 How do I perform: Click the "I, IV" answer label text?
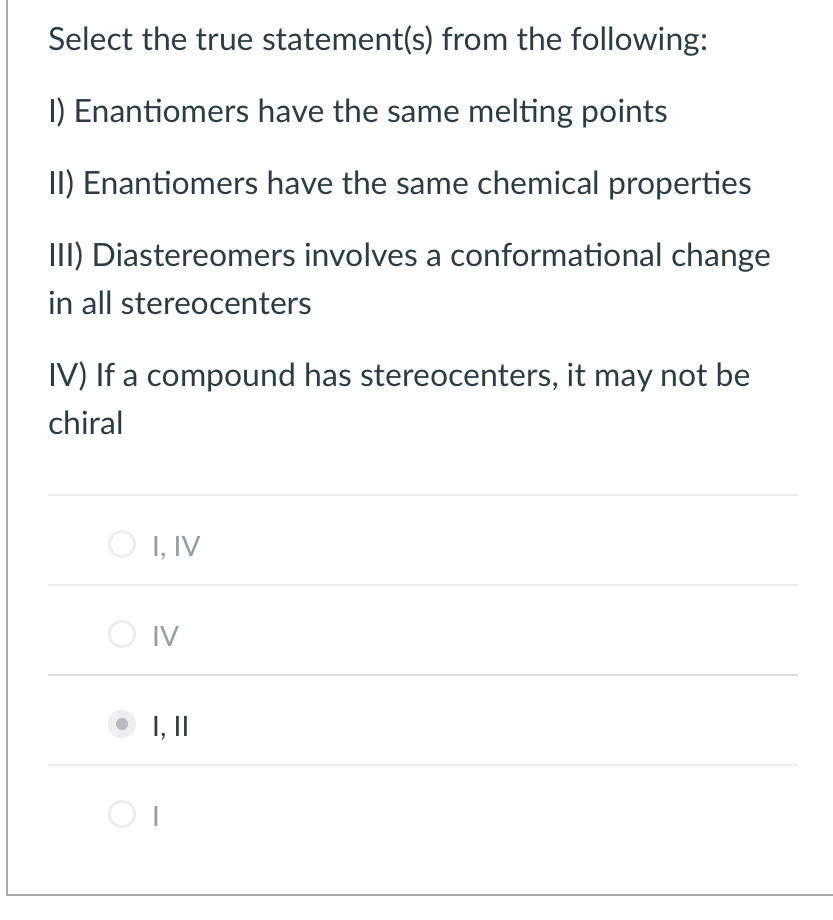[x=176, y=544]
